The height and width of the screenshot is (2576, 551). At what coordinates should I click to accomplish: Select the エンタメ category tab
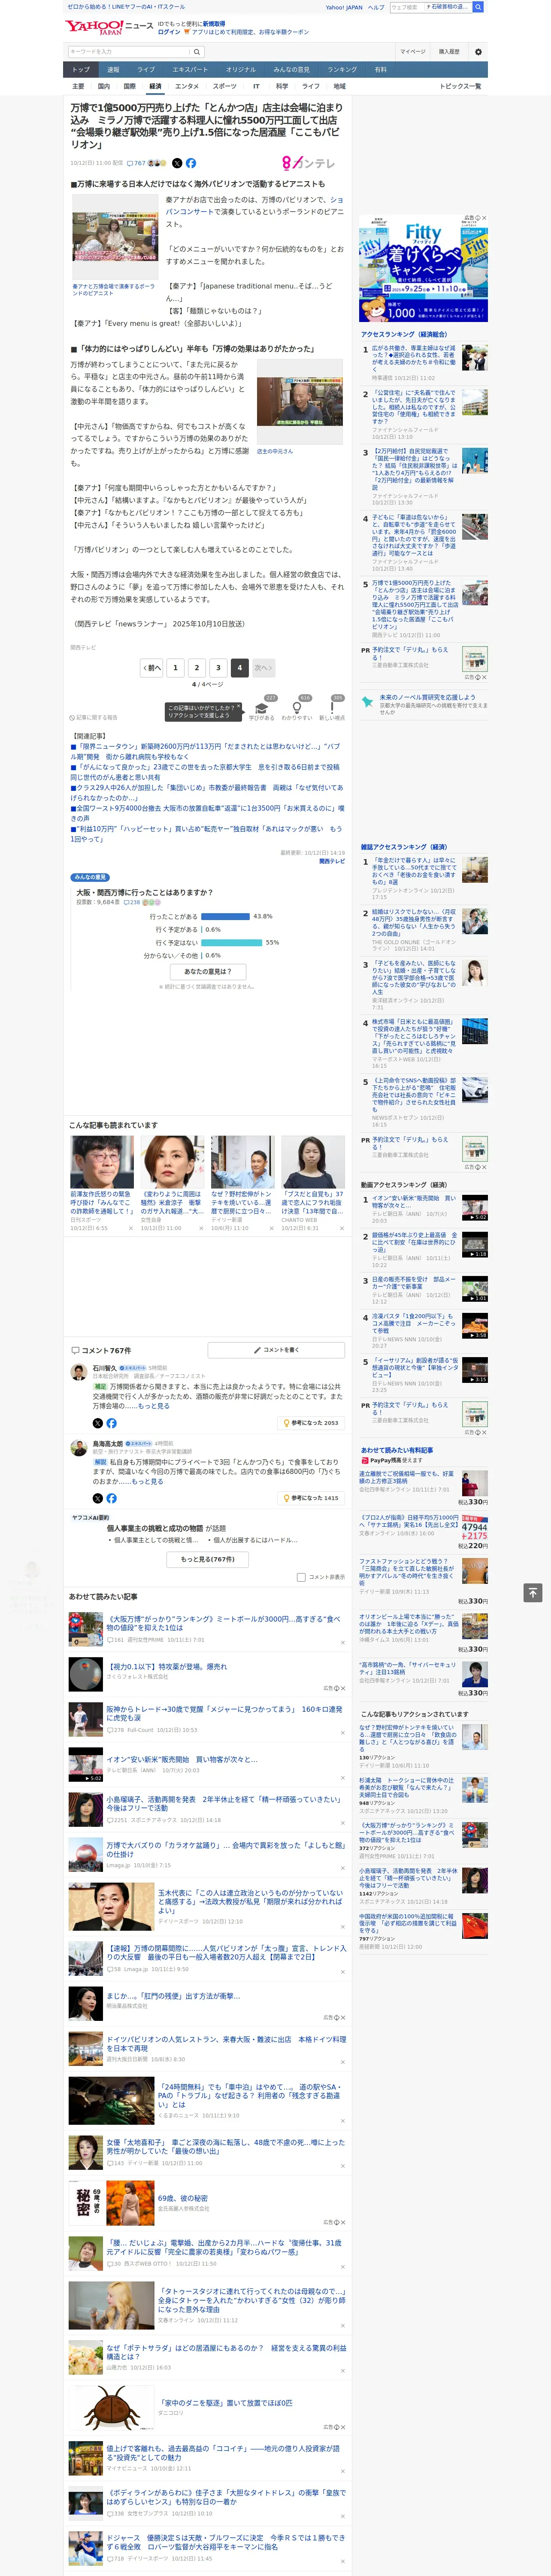point(187,86)
